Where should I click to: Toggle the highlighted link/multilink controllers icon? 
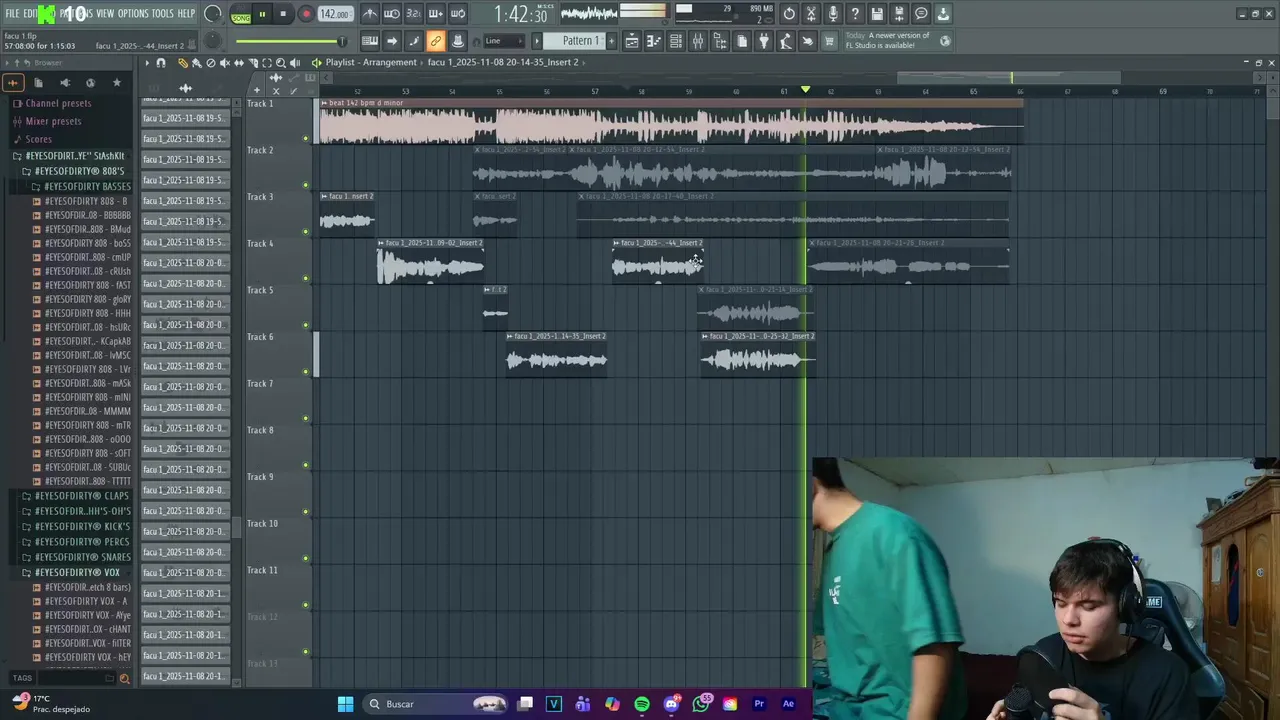point(436,41)
